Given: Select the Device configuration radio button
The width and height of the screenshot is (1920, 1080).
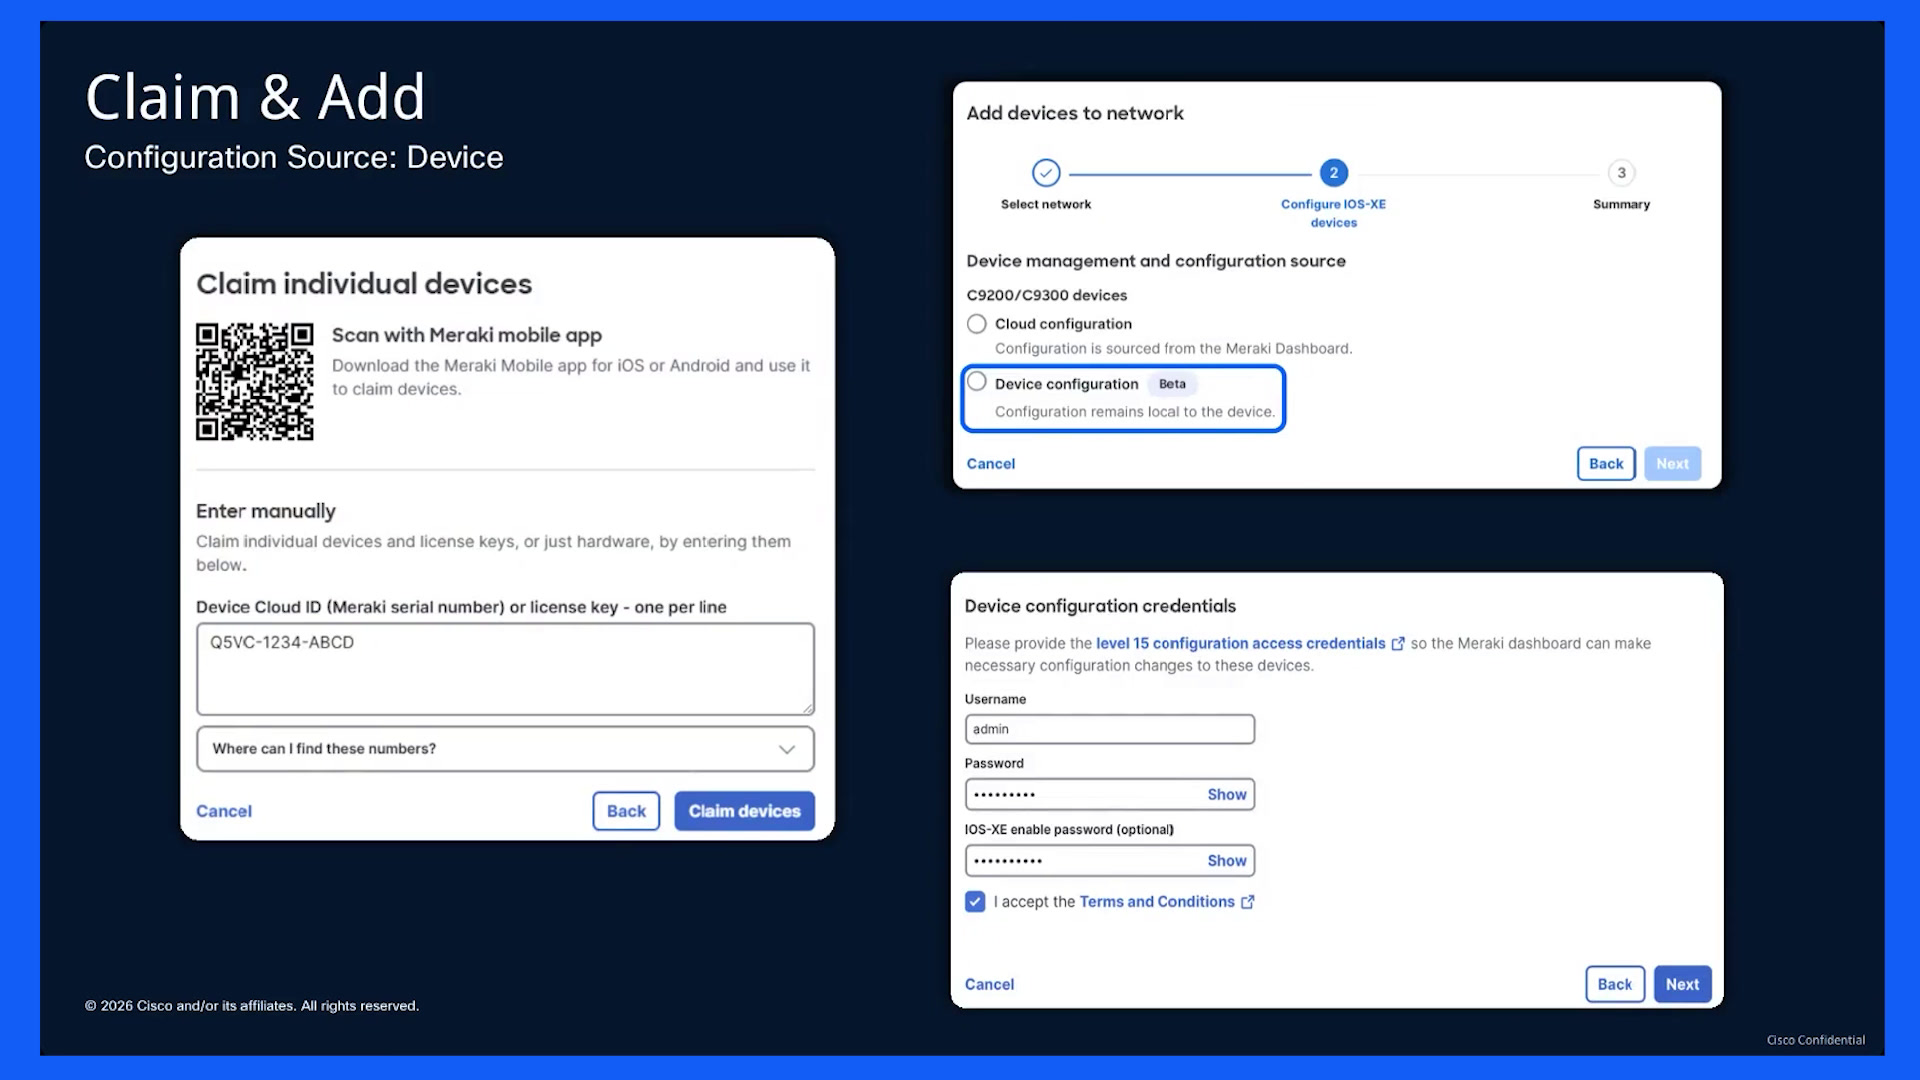Looking at the screenshot, I should pos(977,382).
